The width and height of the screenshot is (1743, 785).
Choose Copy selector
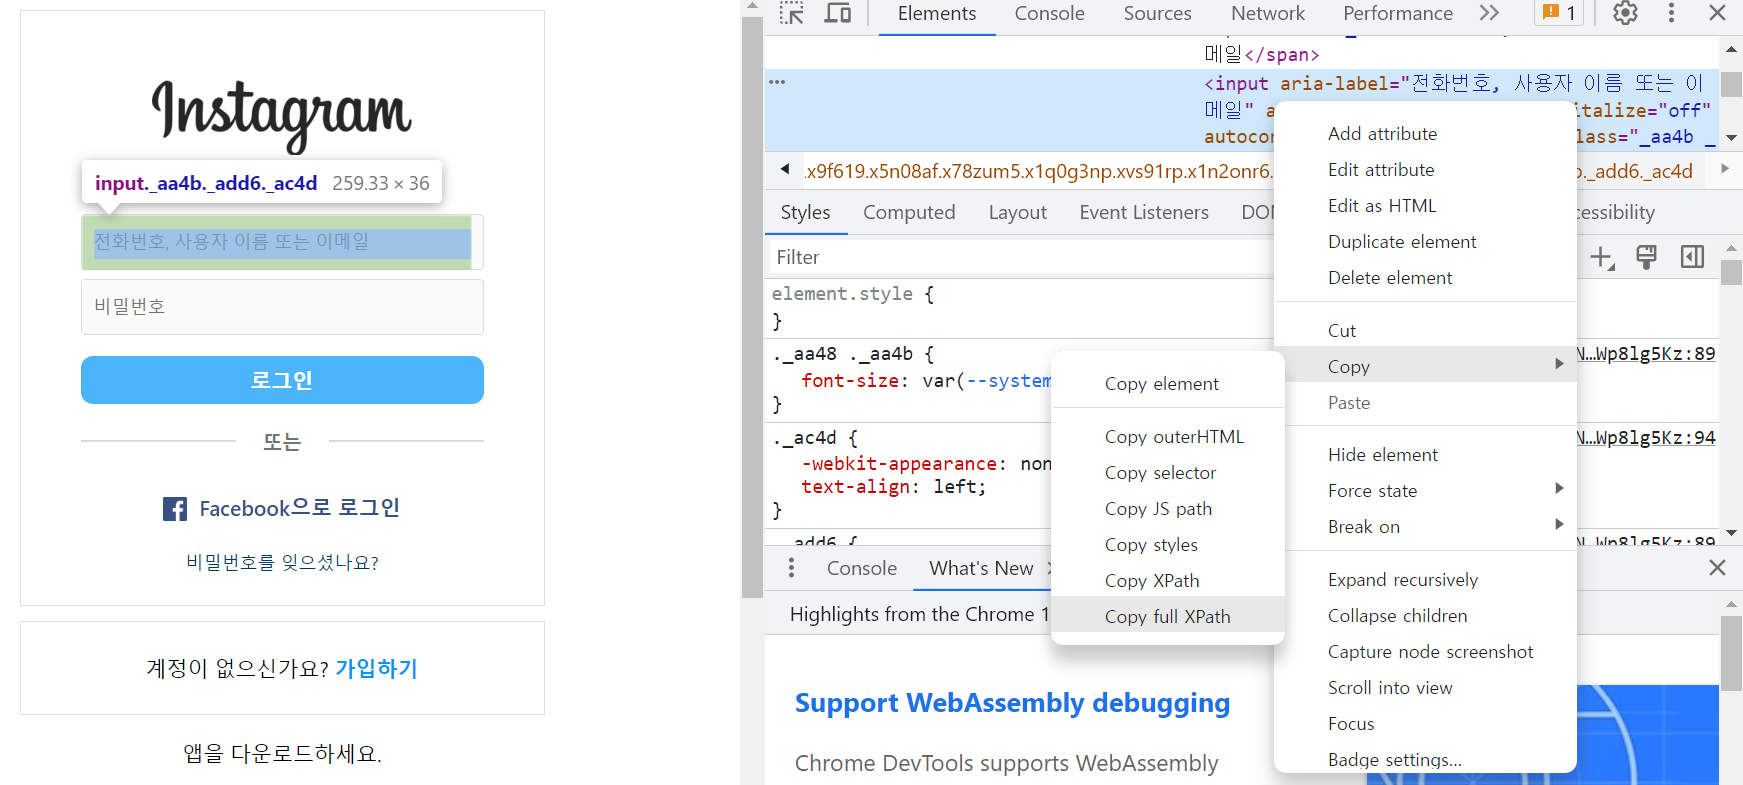pos(1168,473)
